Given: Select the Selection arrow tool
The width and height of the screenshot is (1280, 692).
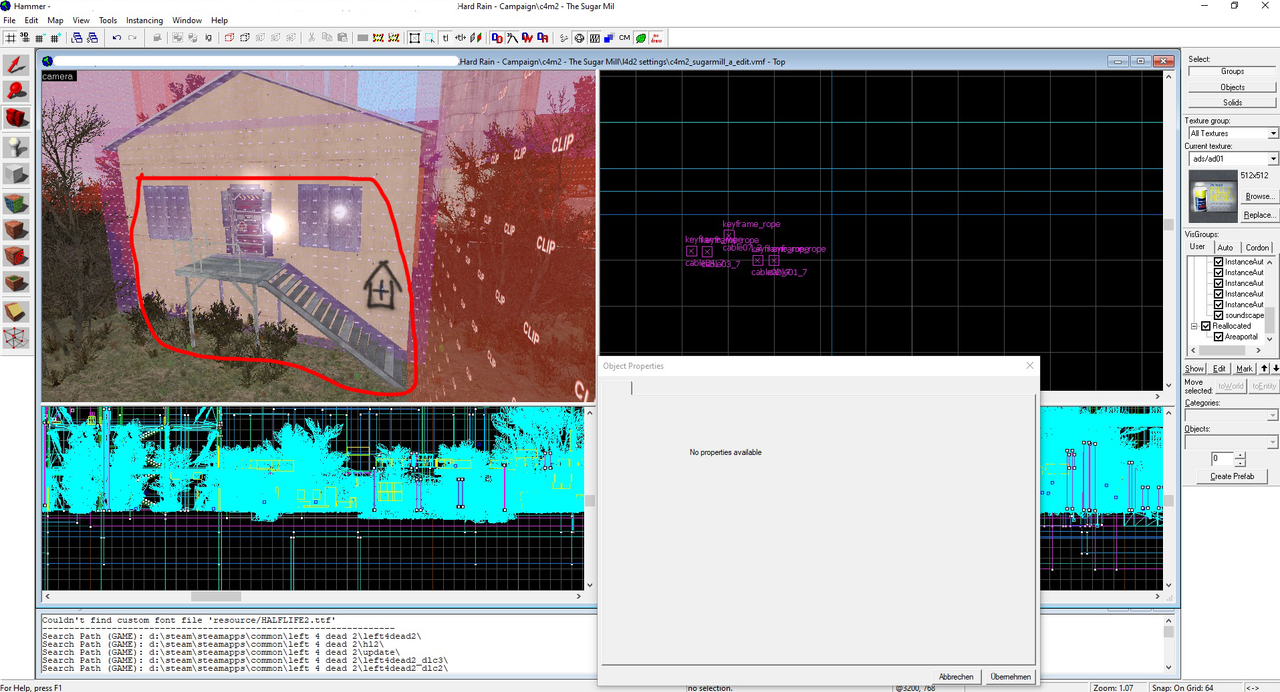Looking at the screenshot, I should (x=16, y=65).
